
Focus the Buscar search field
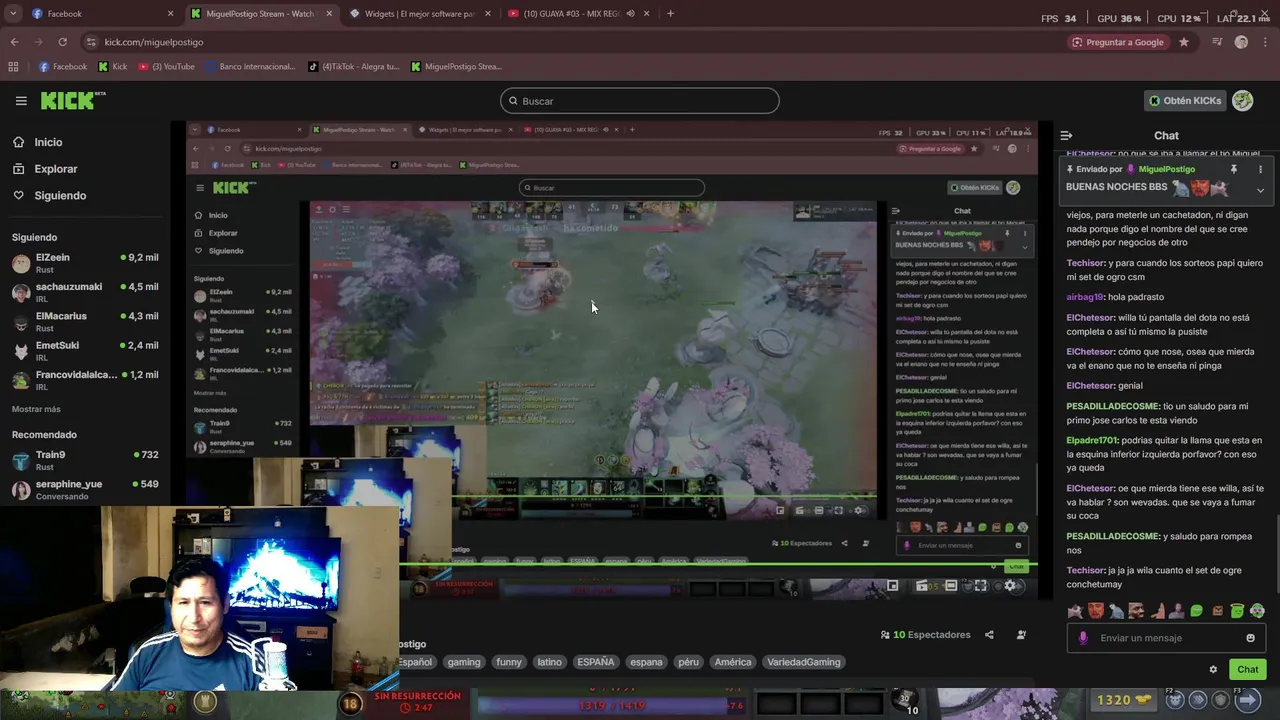click(x=640, y=101)
